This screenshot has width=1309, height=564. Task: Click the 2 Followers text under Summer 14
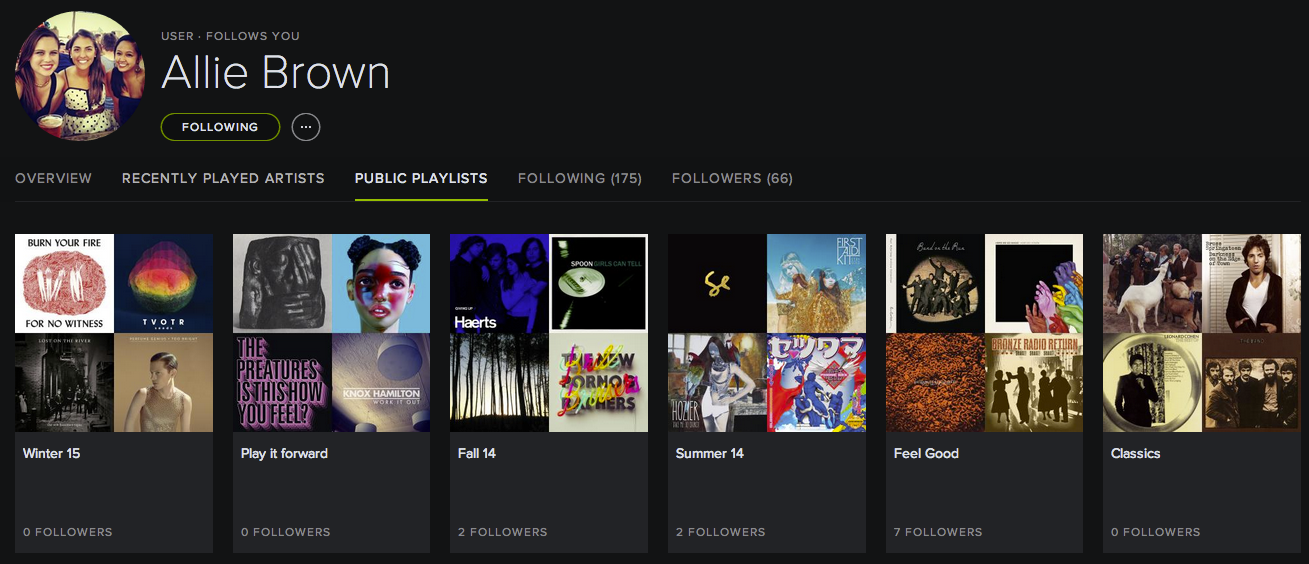tap(721, 532)
